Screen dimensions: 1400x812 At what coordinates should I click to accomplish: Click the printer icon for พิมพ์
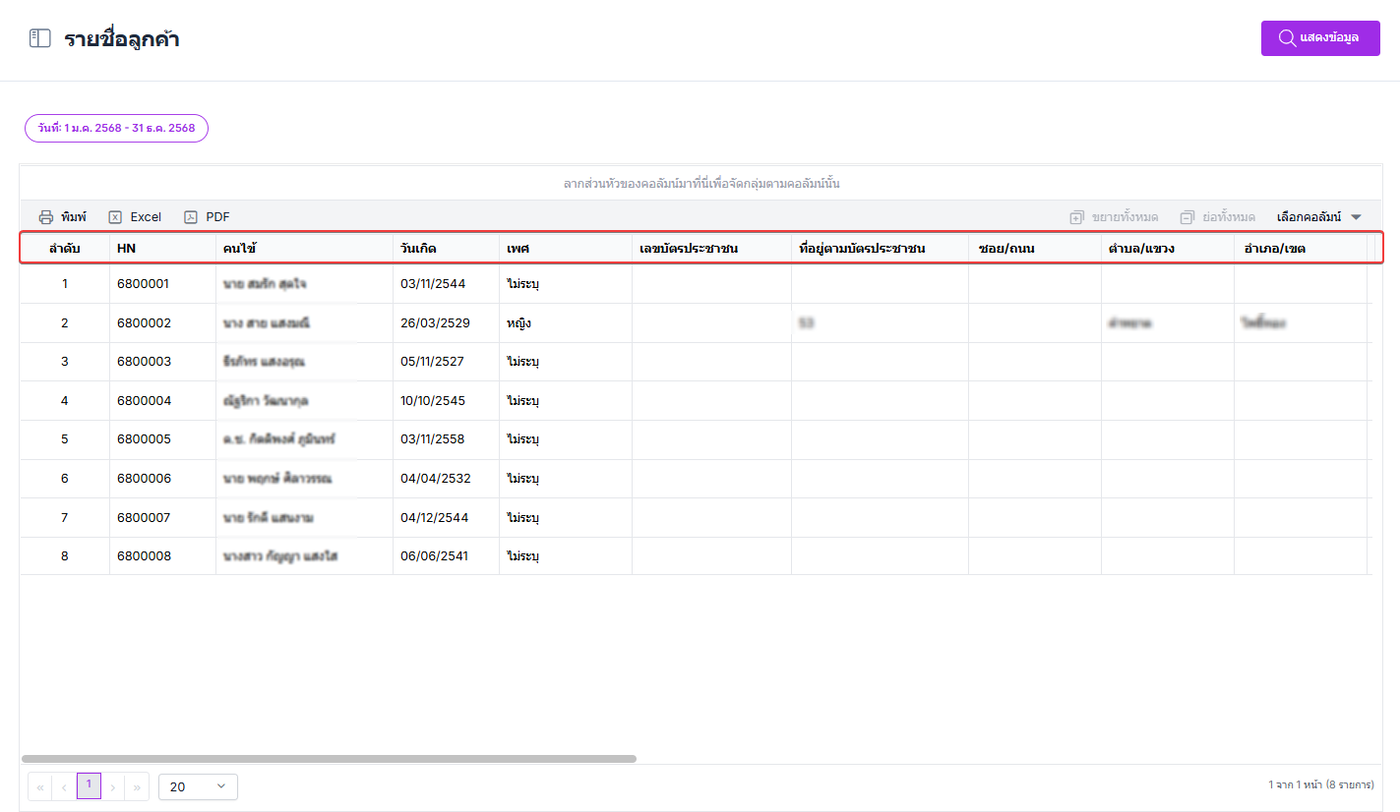46,217
